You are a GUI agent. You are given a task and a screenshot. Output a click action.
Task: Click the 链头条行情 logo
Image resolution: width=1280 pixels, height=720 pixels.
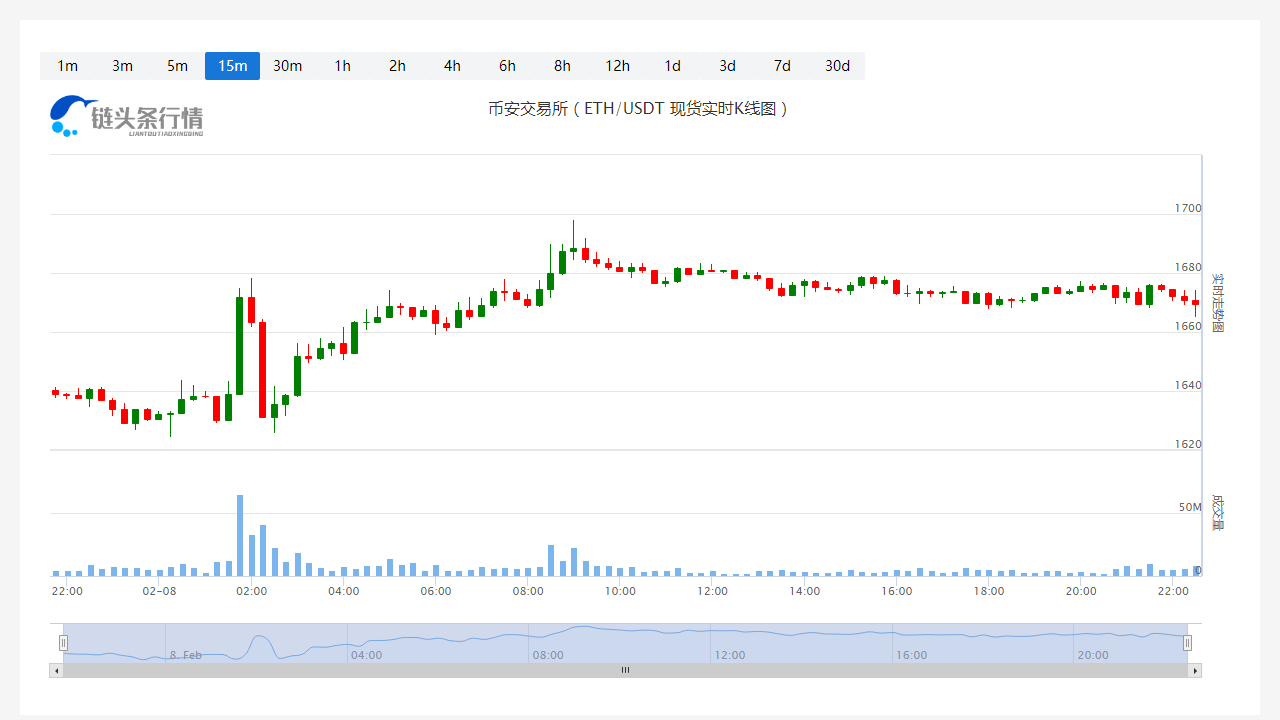[127, 116]
